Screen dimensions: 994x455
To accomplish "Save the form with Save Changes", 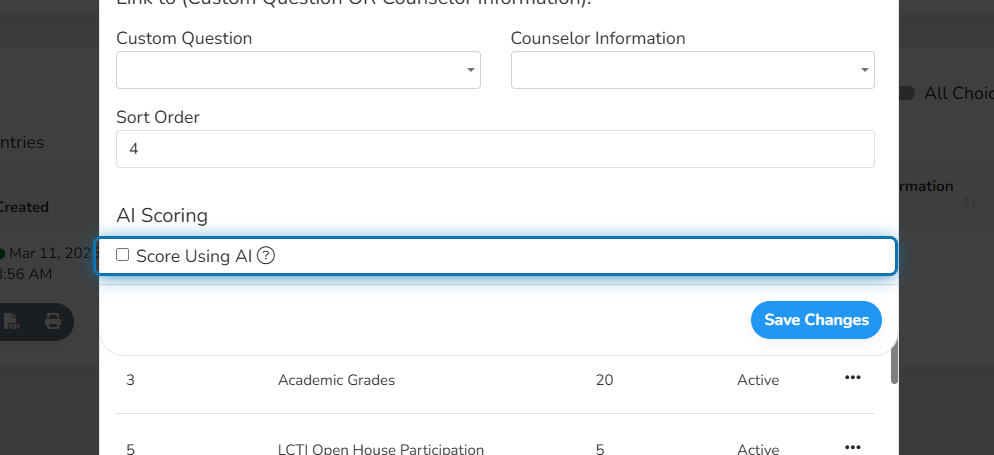I will tap(816, 320).
